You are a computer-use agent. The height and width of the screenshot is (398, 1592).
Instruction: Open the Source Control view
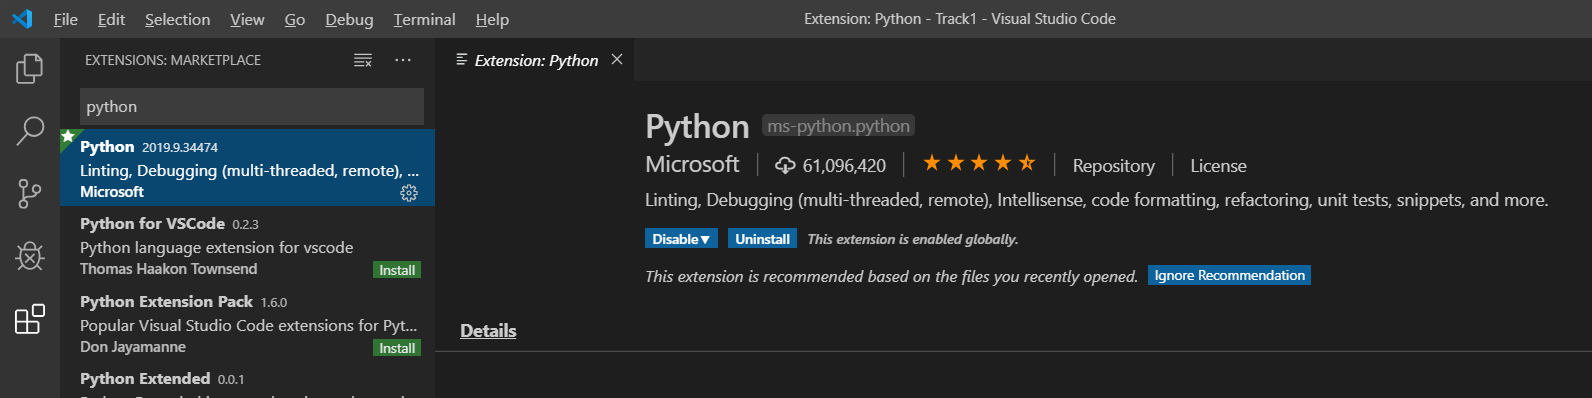[30, 194]
